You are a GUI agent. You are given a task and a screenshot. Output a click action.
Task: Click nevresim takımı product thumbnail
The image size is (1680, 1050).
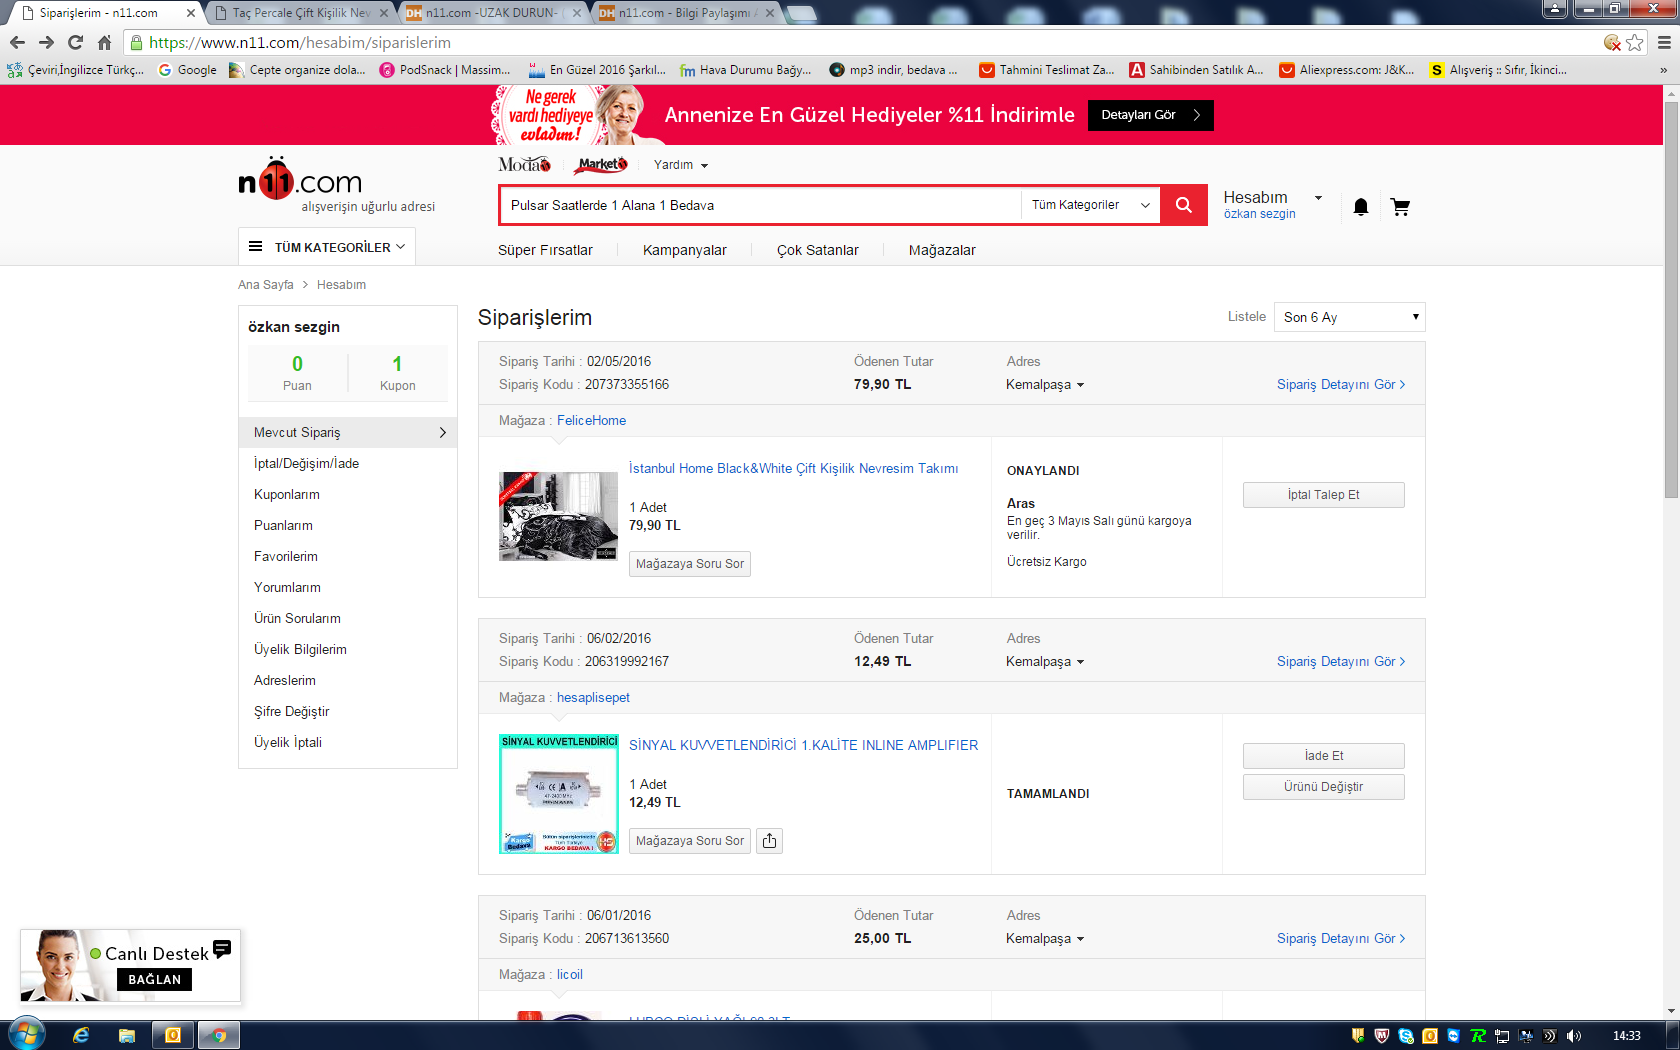point(559,516)
